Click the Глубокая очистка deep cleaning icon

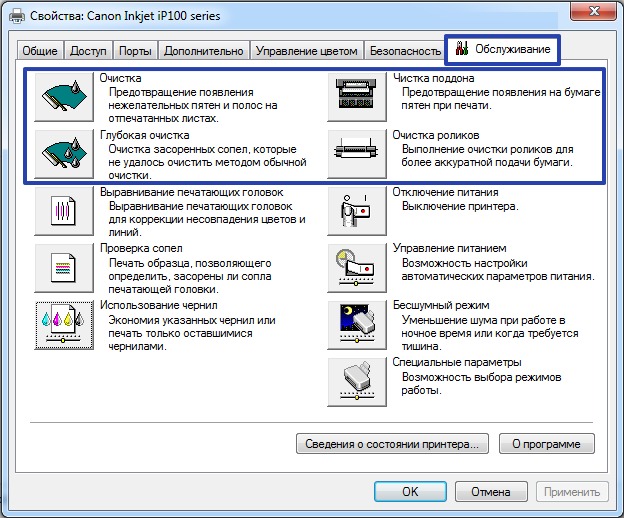64,154
